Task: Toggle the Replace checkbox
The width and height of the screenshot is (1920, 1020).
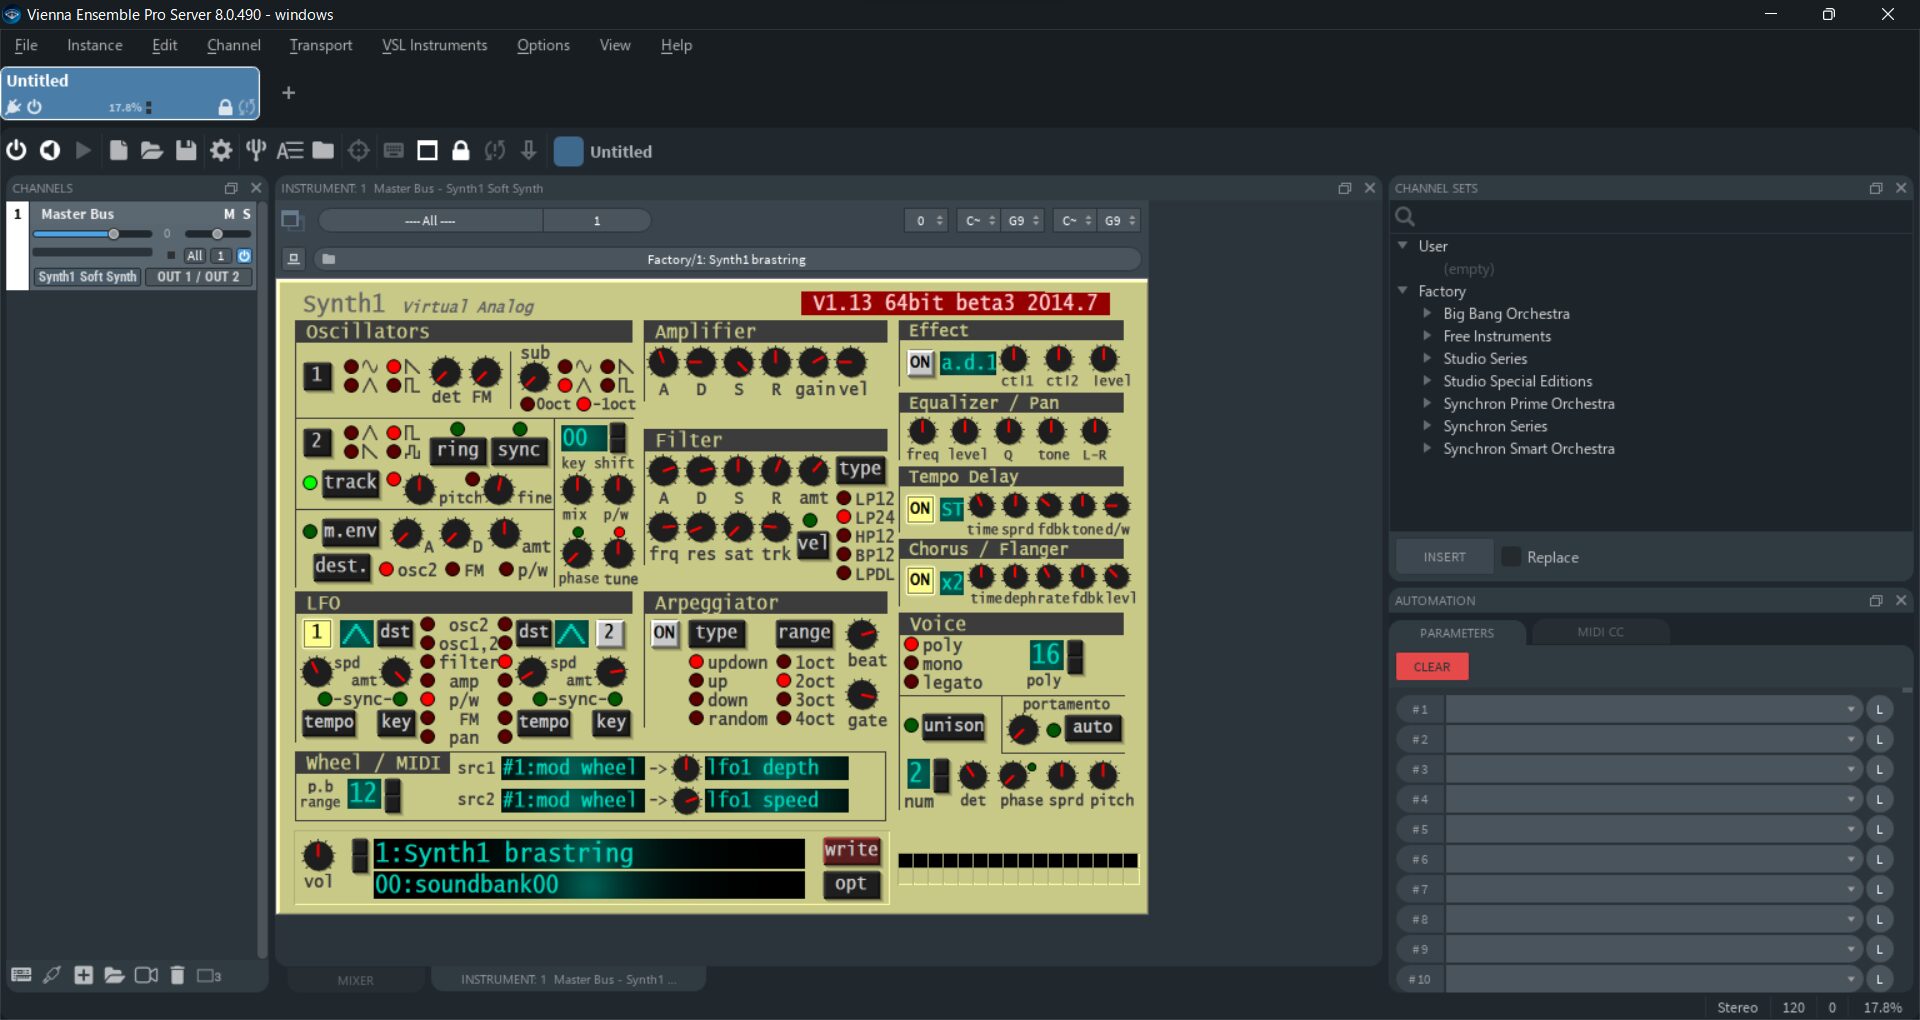Action: [x=1511, y=557]
